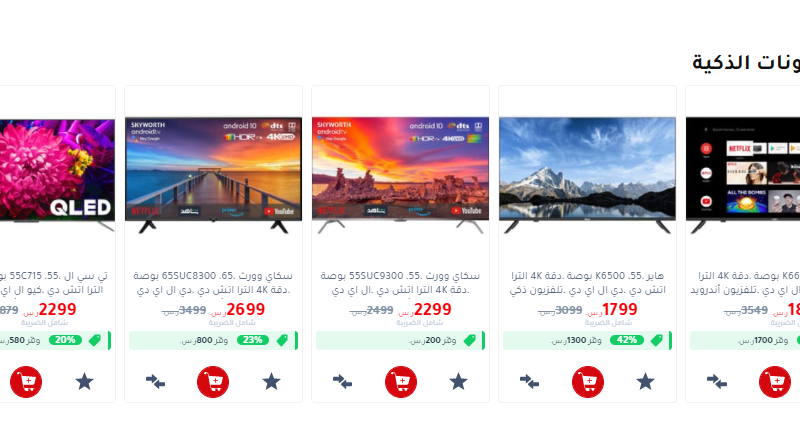This screenshot has height=448, width=800.
Task: Add Skyworth 55SUC9300 TV to cart
Action: pyautogui.click(x=401, y=382)
